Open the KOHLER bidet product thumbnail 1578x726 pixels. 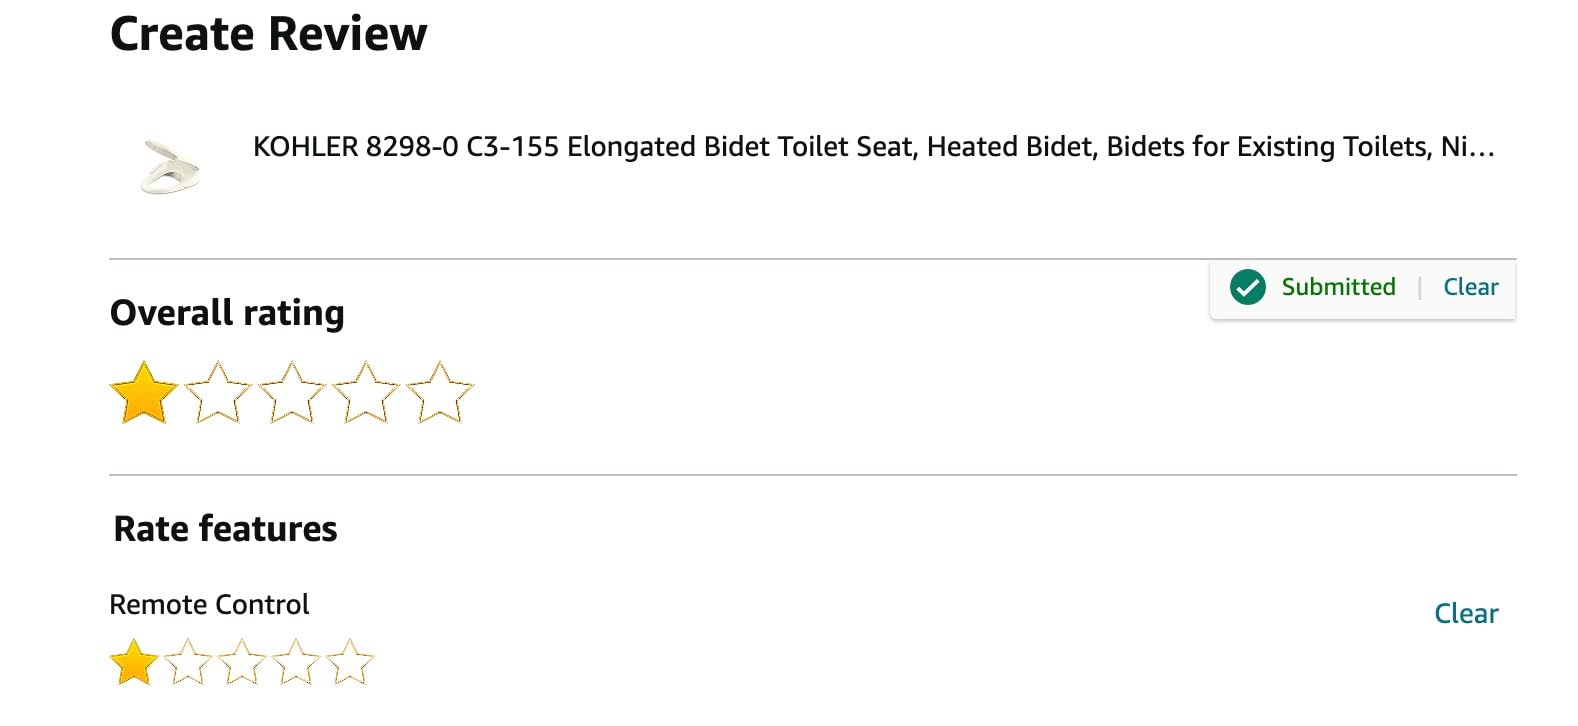(x=170, y=165)
